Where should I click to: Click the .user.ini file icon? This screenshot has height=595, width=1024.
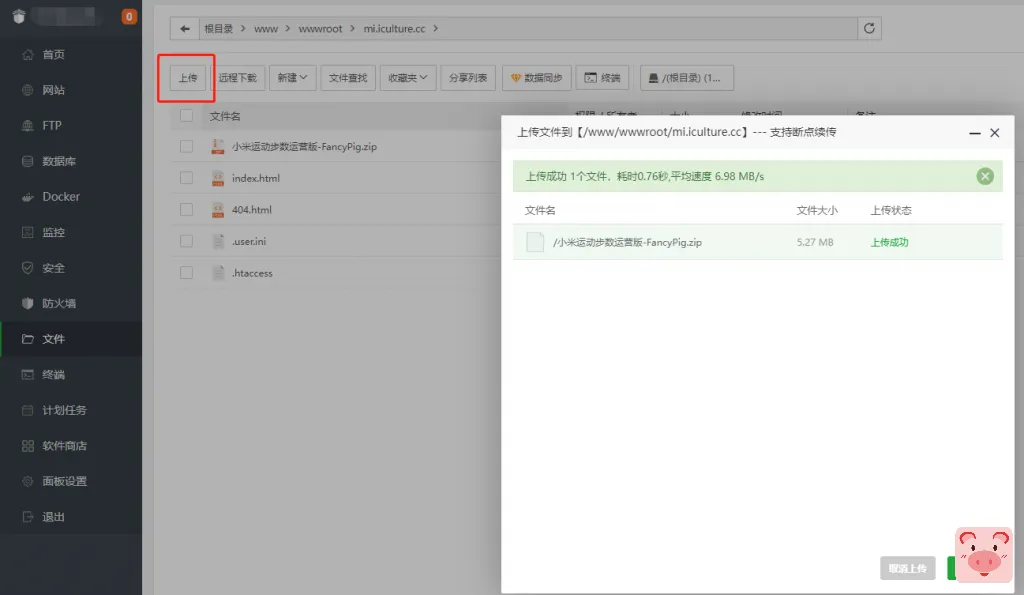point(218,241)
